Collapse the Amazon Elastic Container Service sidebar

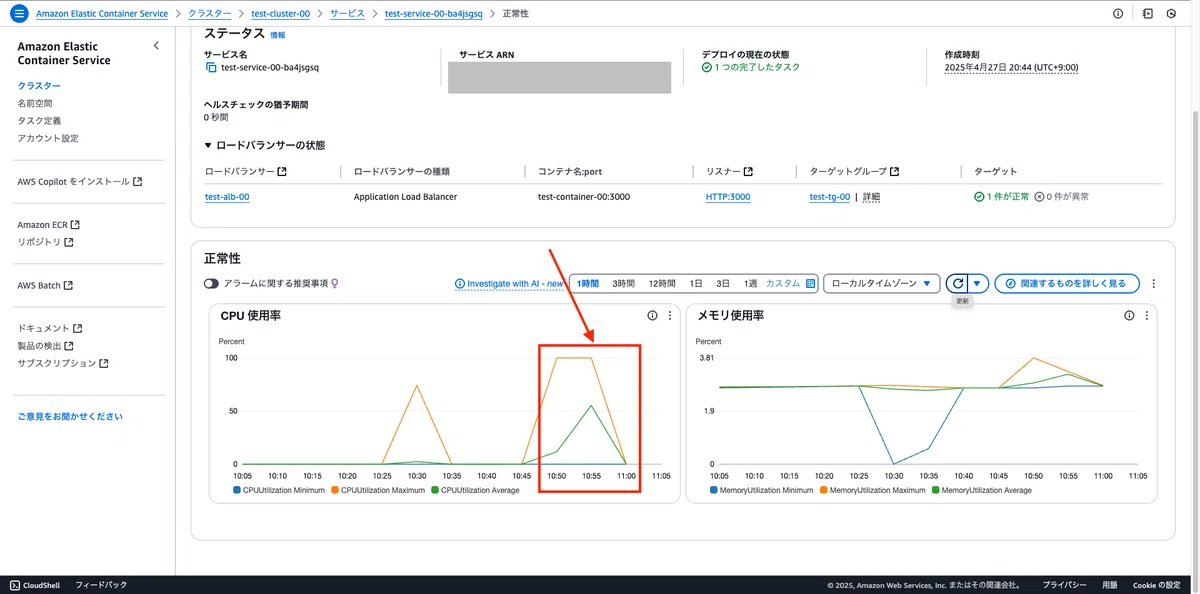coord(156,46)
